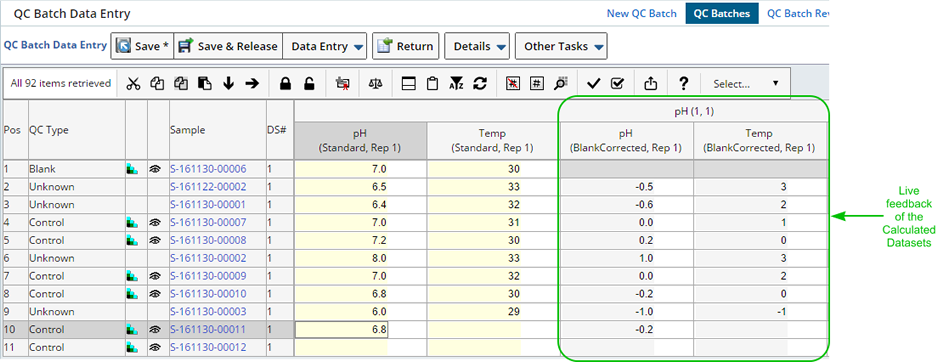
Task: Open New QC Batch tab
Action: coord(641,13)
